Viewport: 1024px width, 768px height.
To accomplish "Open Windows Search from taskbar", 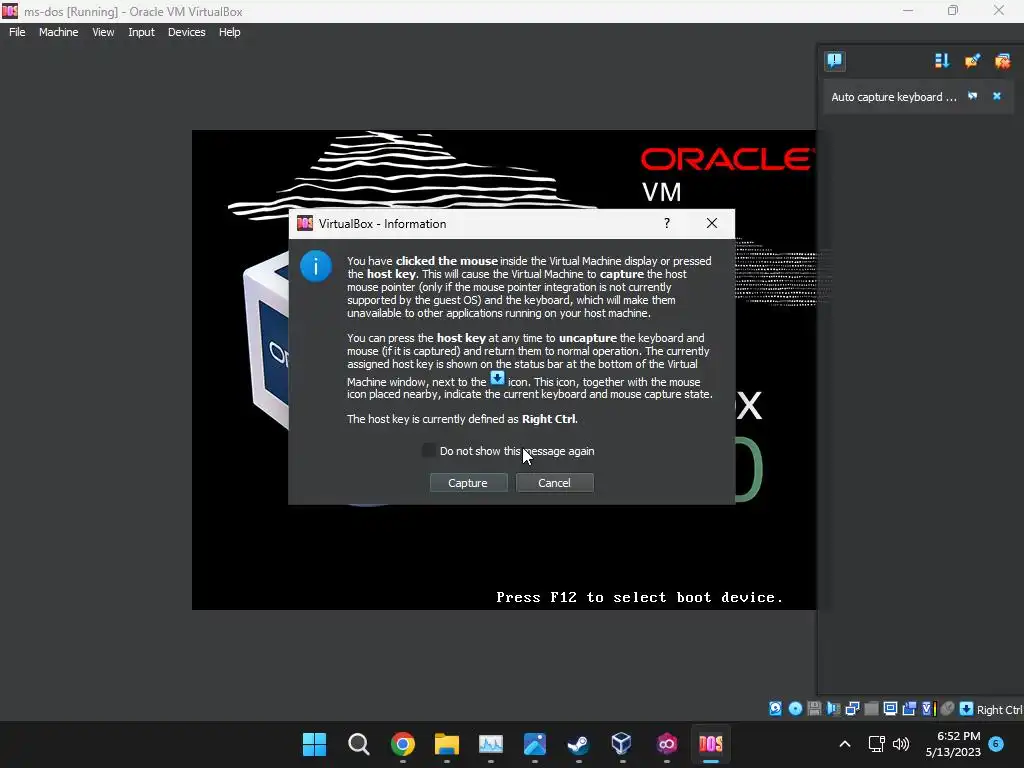I will 359,744.
